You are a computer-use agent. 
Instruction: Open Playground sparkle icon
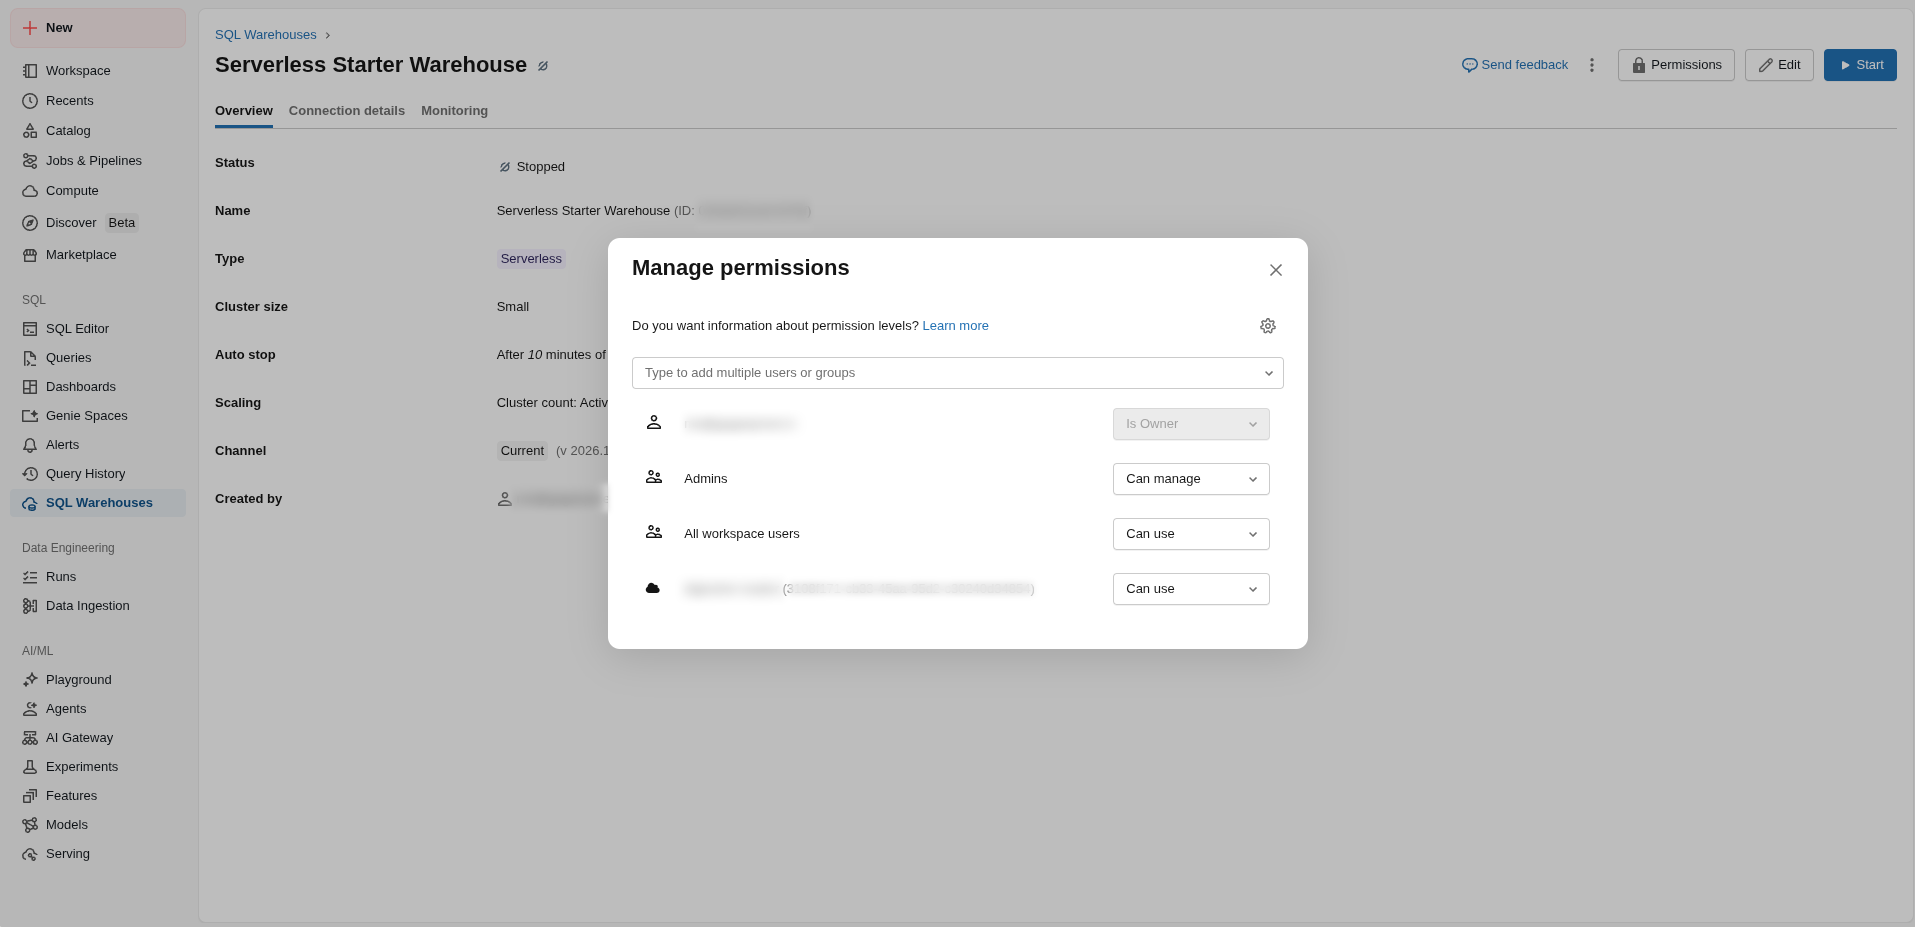pos(30,680)
